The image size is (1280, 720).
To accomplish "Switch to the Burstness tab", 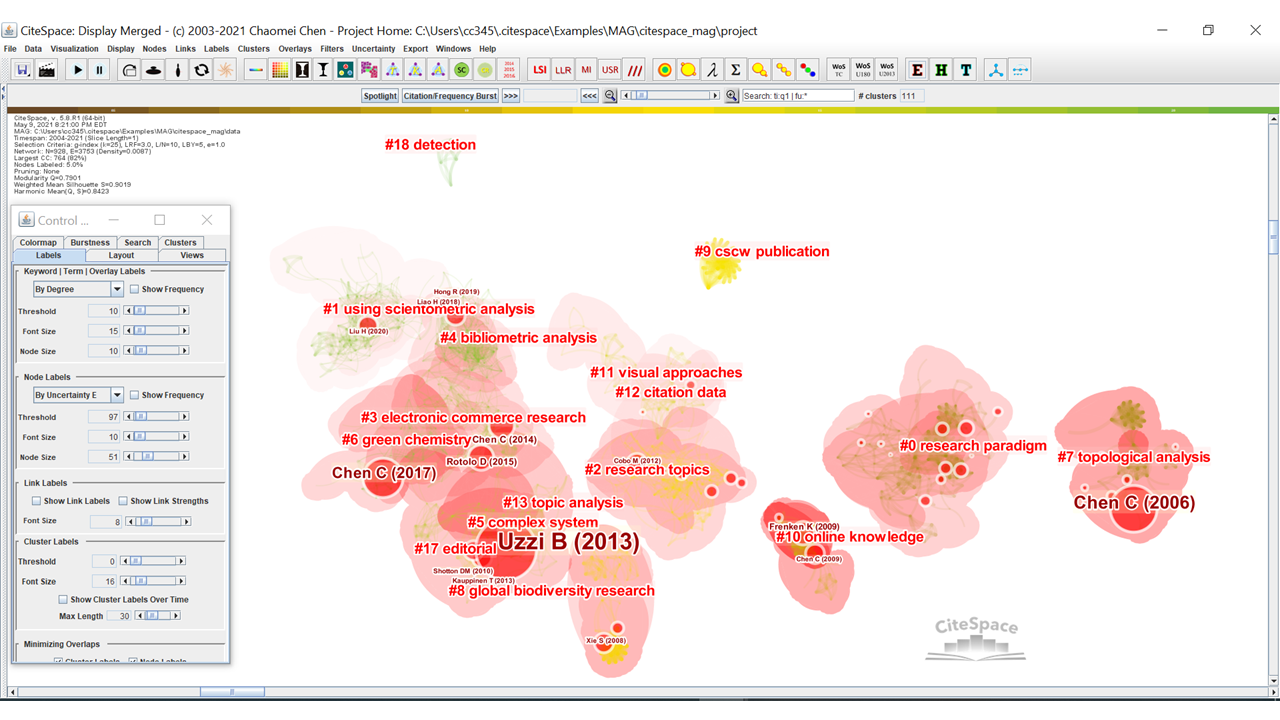I will [90, 242].
